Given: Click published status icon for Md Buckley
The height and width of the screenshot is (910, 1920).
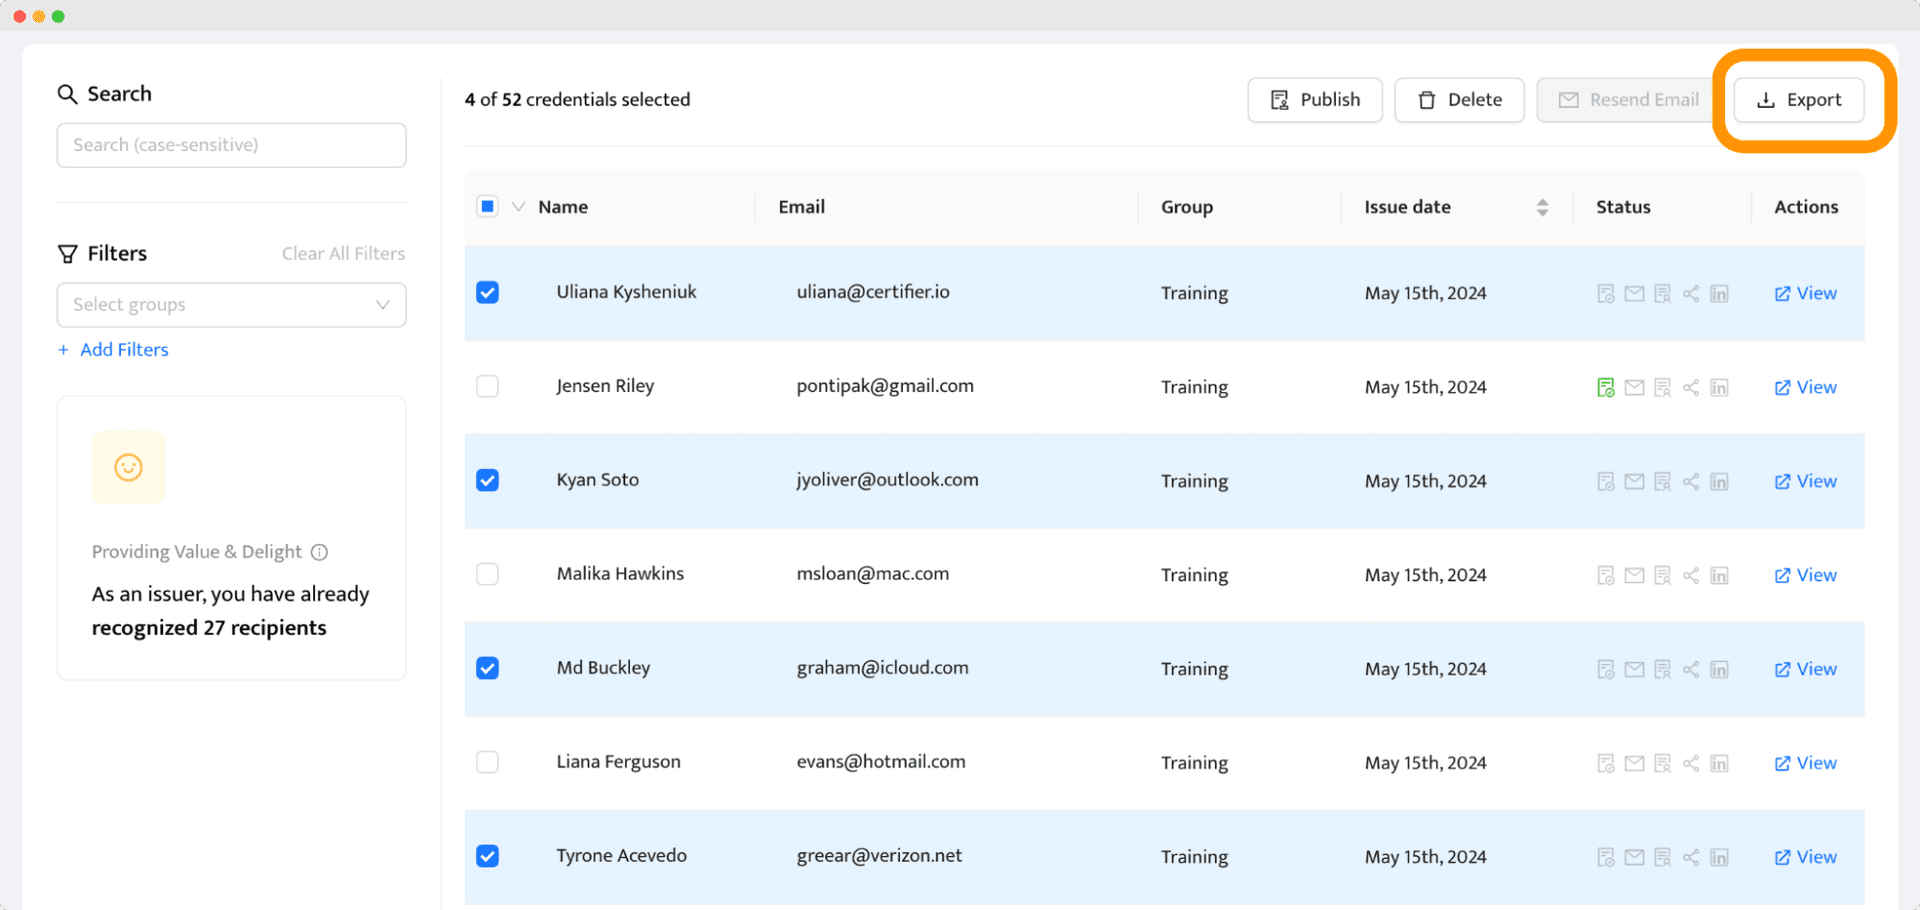Looking at the screenshot, I should [x=1606, y=669].
